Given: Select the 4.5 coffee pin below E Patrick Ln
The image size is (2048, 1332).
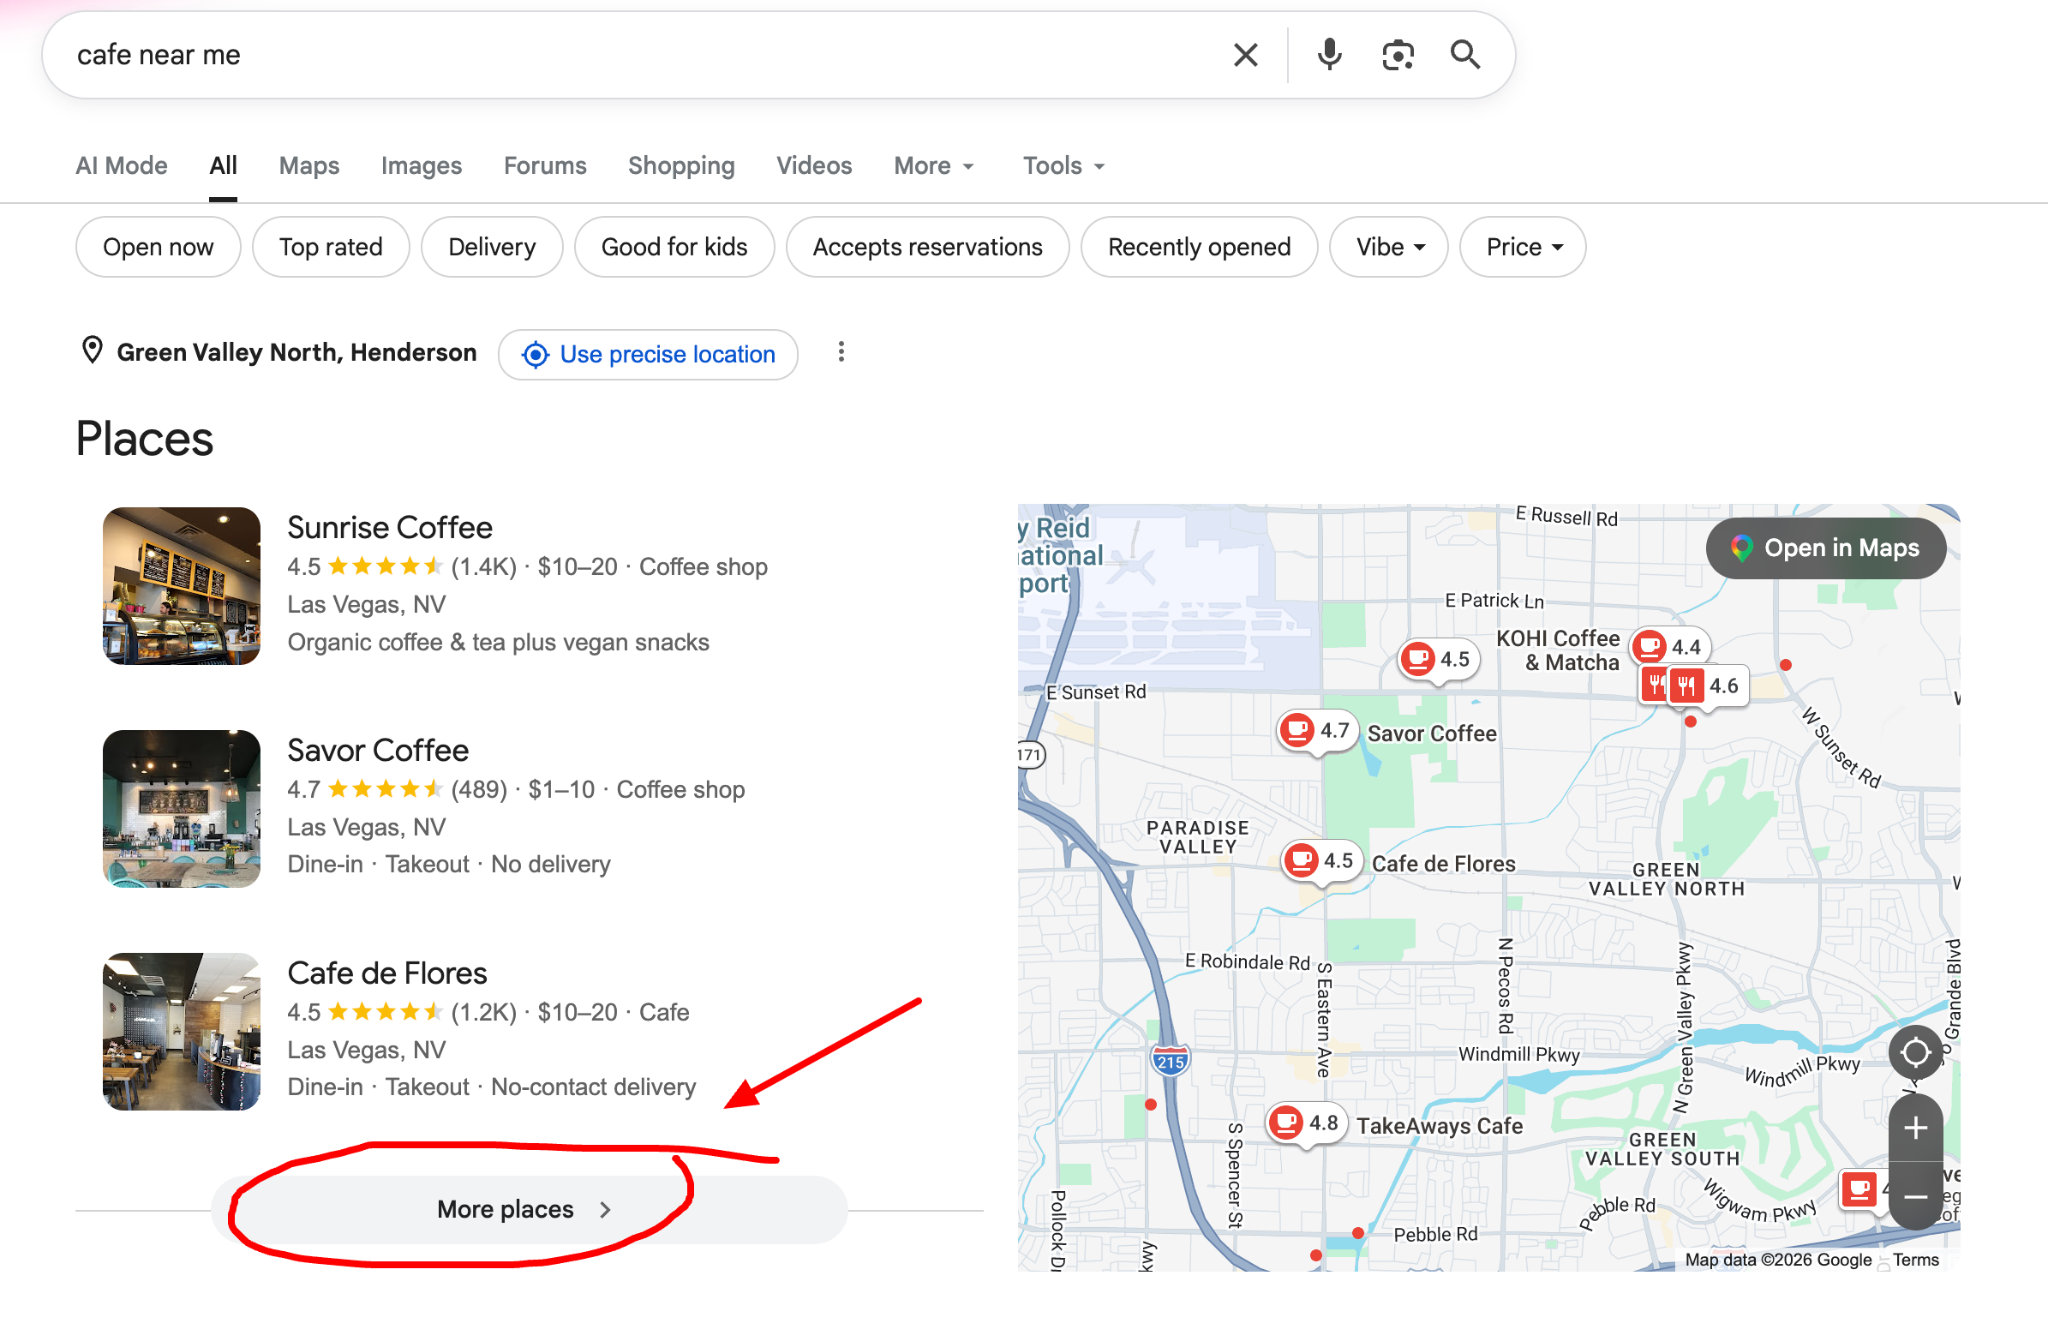Looking at the screenshot, I should coord(1439,659).
